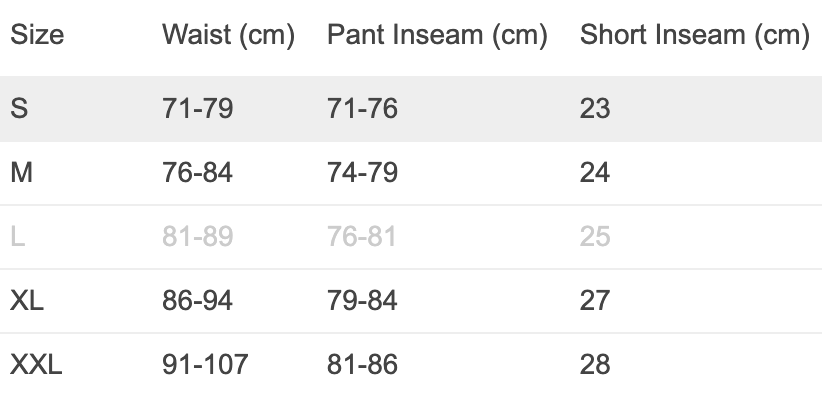The image size is (822, 394).
Task: Select the XXL size row label
Action: [x=36, y=364]
